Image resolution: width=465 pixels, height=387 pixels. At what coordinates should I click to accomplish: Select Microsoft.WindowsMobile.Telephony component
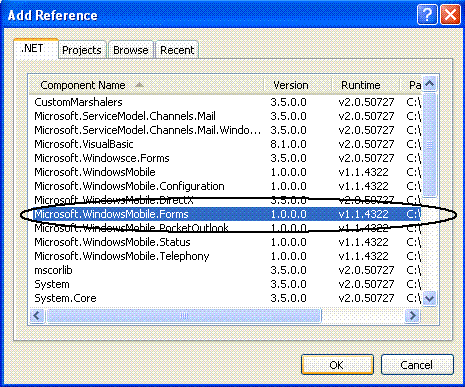(x=225, y=256)
